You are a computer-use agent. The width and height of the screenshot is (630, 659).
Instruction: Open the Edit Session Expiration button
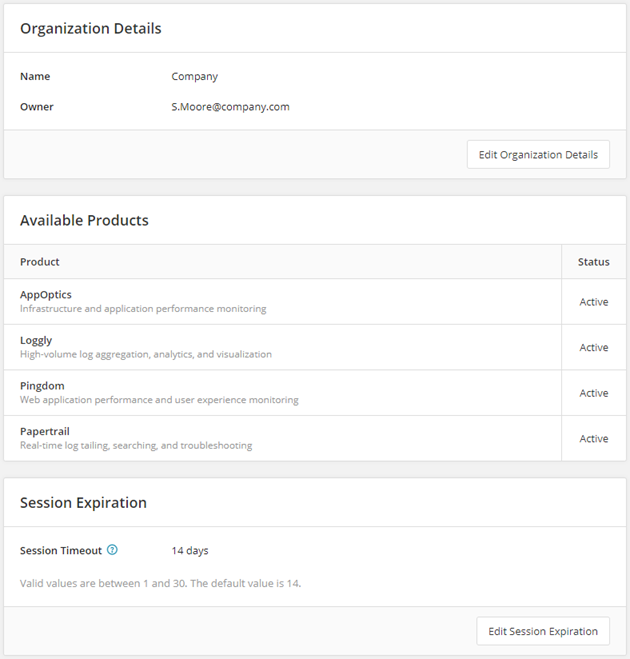[543, 631]
